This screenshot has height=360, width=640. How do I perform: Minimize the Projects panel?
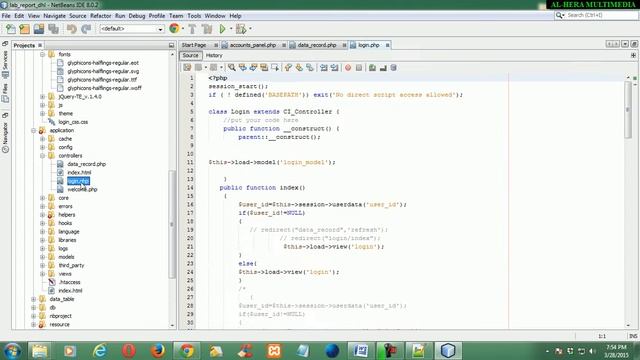171,45
